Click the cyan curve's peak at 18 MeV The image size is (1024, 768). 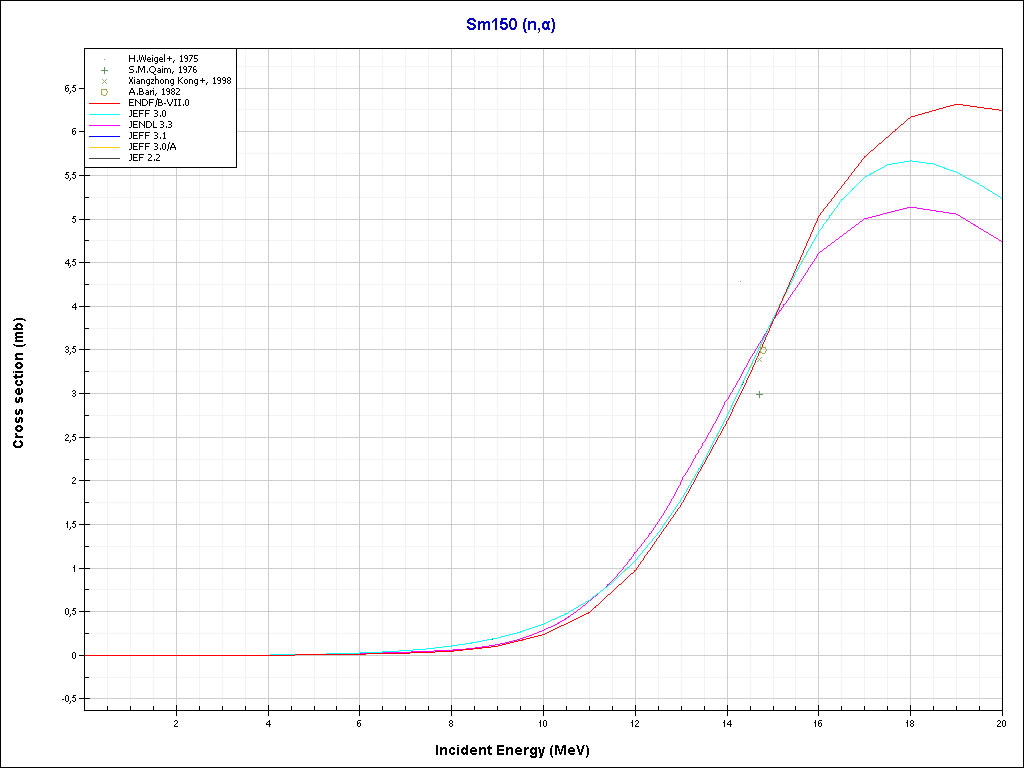coord(910,161)
